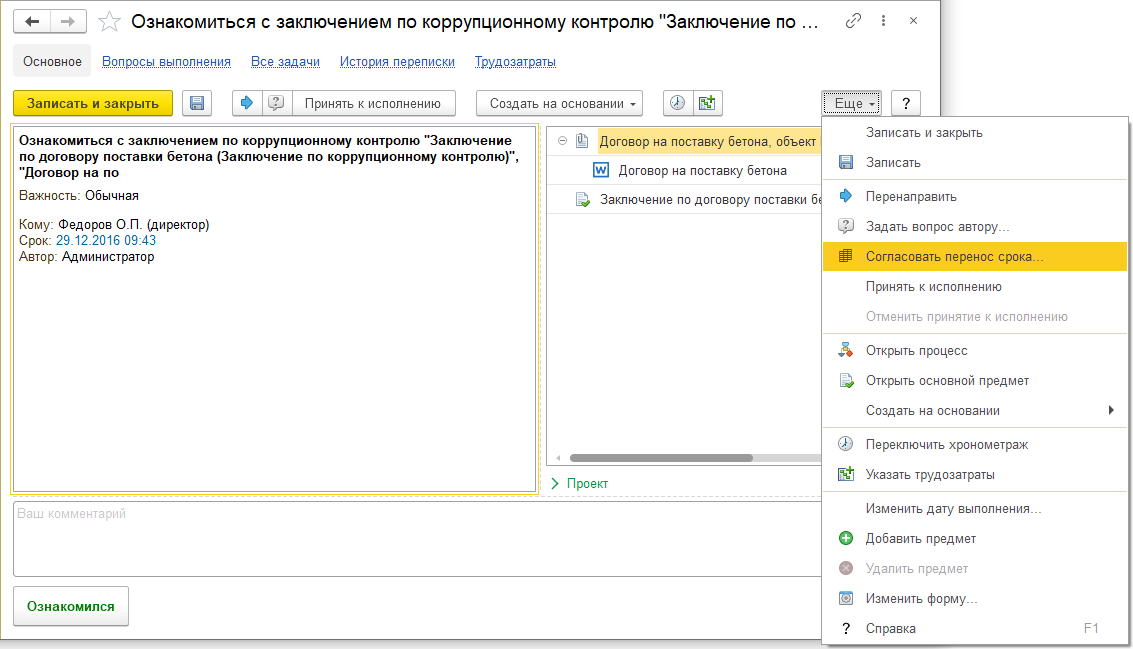This screenshot has height=649, width=1133.
Task: Copy link using the chain icon
Action: 852,21
